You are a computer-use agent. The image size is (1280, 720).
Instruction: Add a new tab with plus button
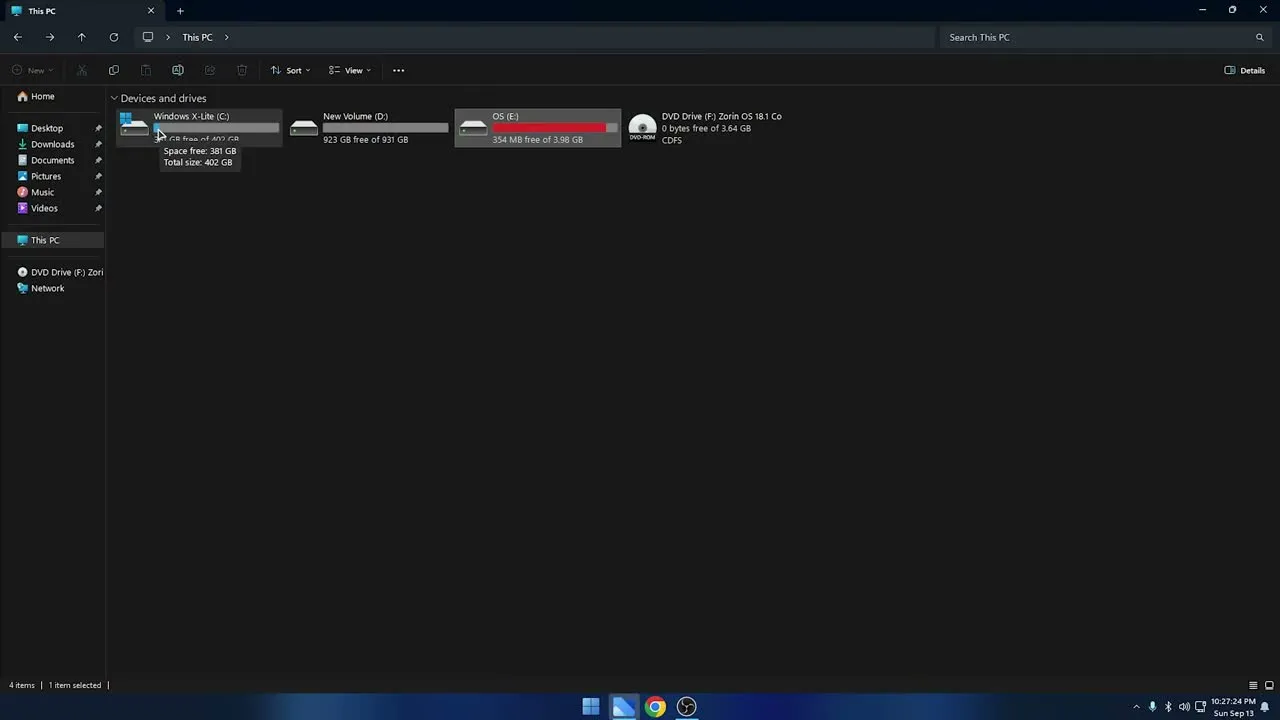pyautogui.click(x=180, y=11)
